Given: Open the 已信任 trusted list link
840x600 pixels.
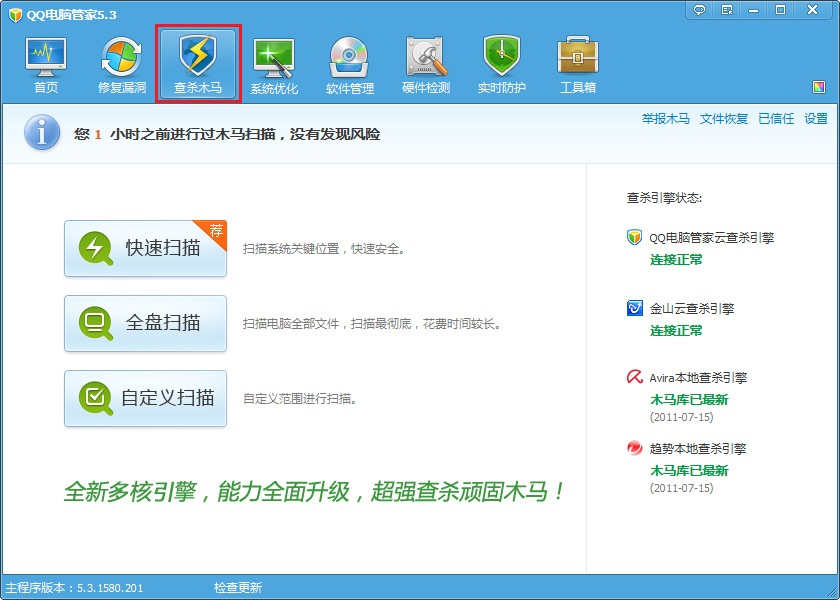Looking at the screenshot, I should (x=775, y=119).
